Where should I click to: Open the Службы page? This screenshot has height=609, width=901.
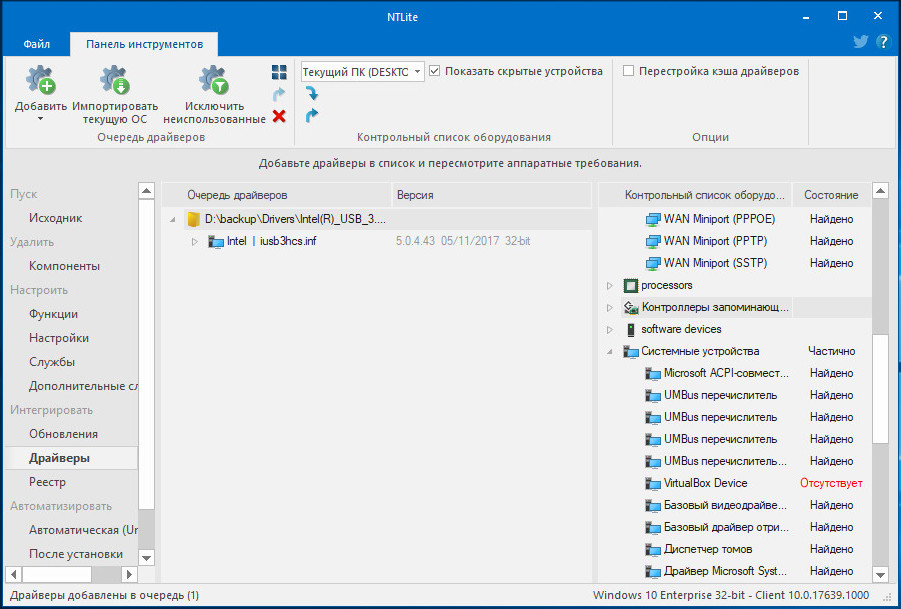(52, 363)
